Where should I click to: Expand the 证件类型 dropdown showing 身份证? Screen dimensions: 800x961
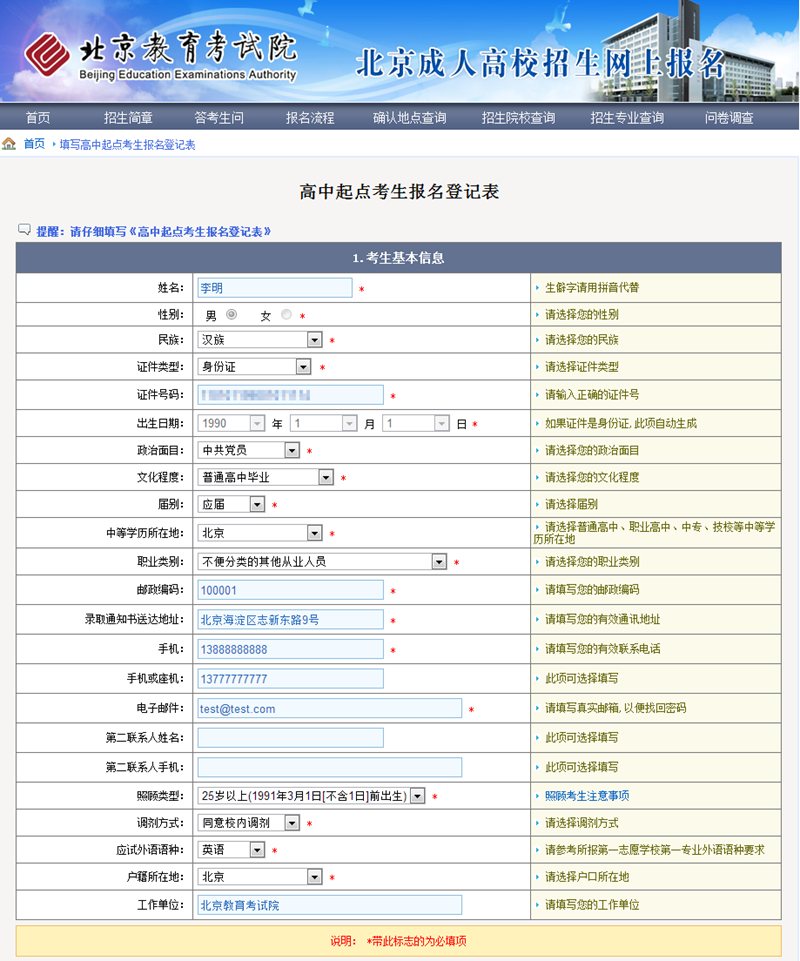tap(255, 367)
